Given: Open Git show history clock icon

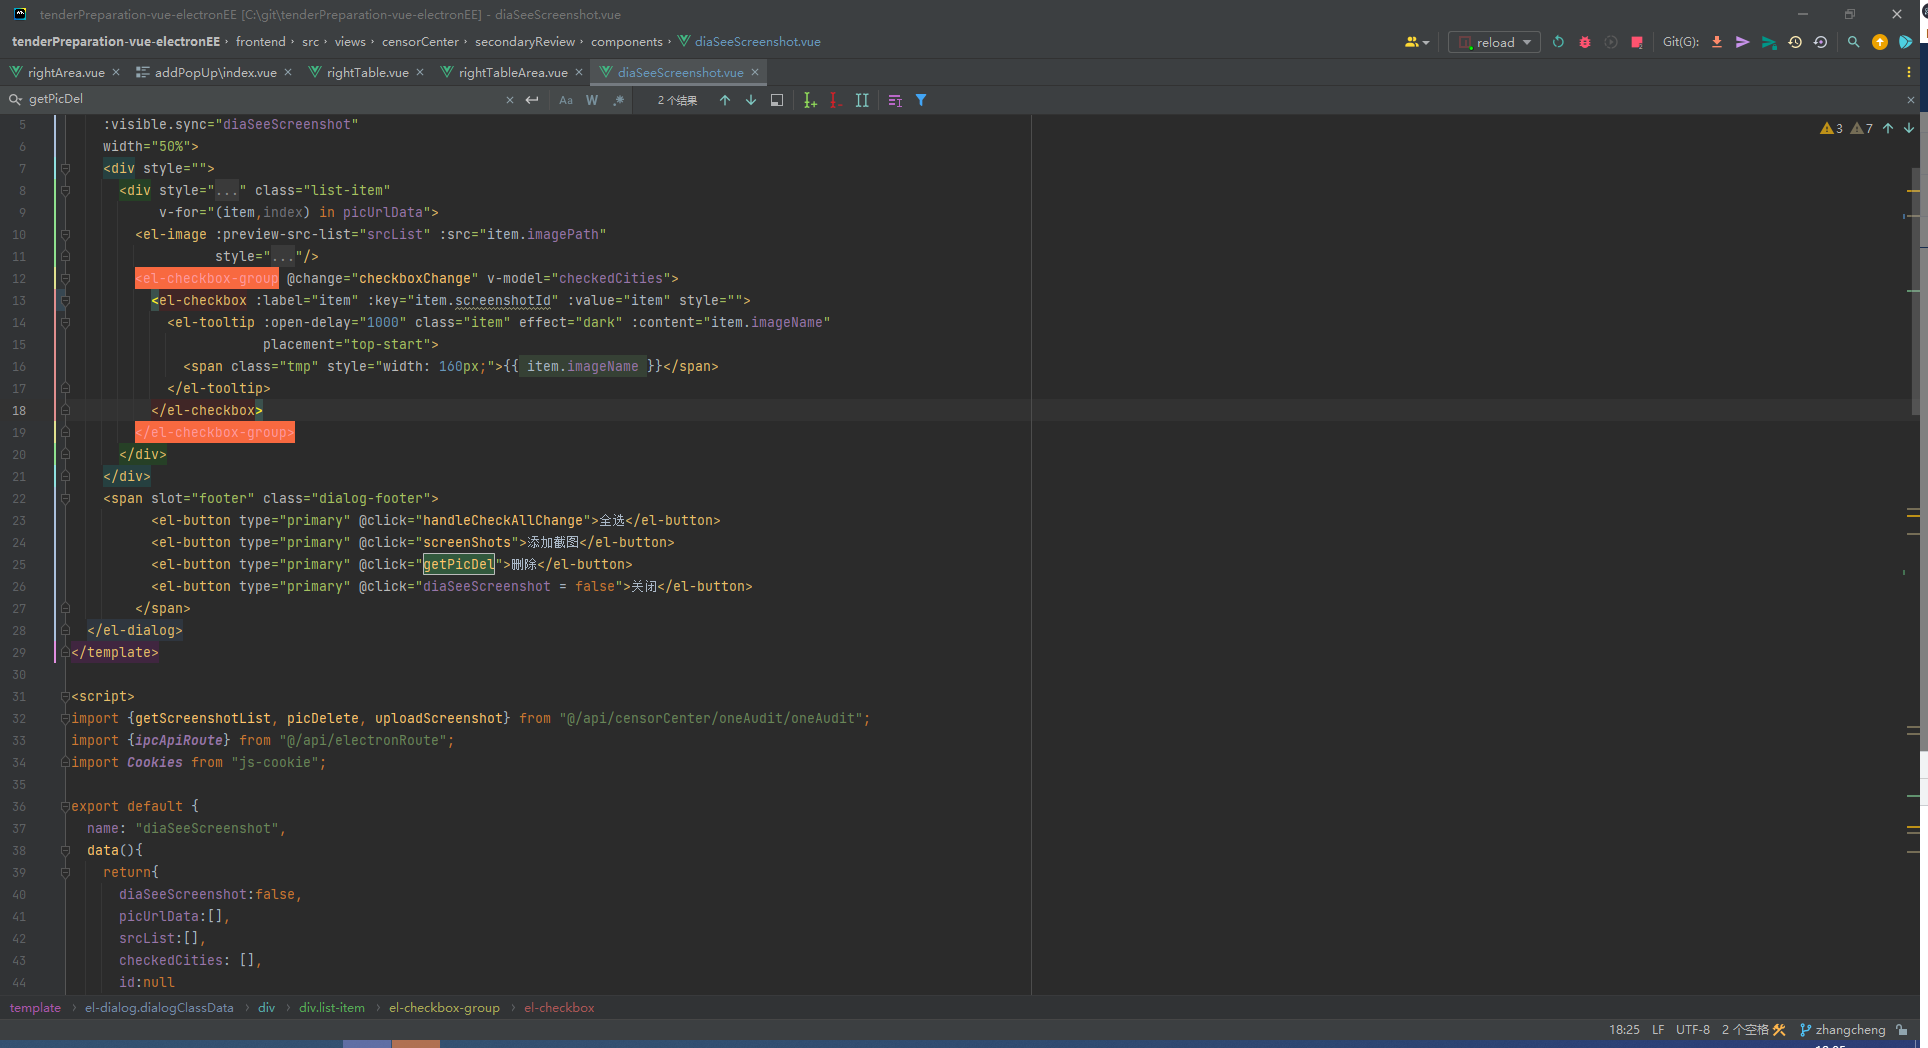Looking at the screenshot, I should [x=1795, y=42].
